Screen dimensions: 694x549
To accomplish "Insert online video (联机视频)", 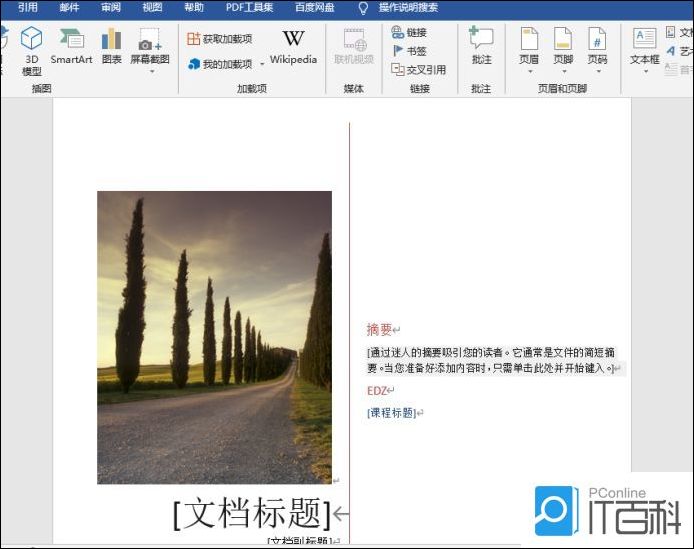I will 354,46.
